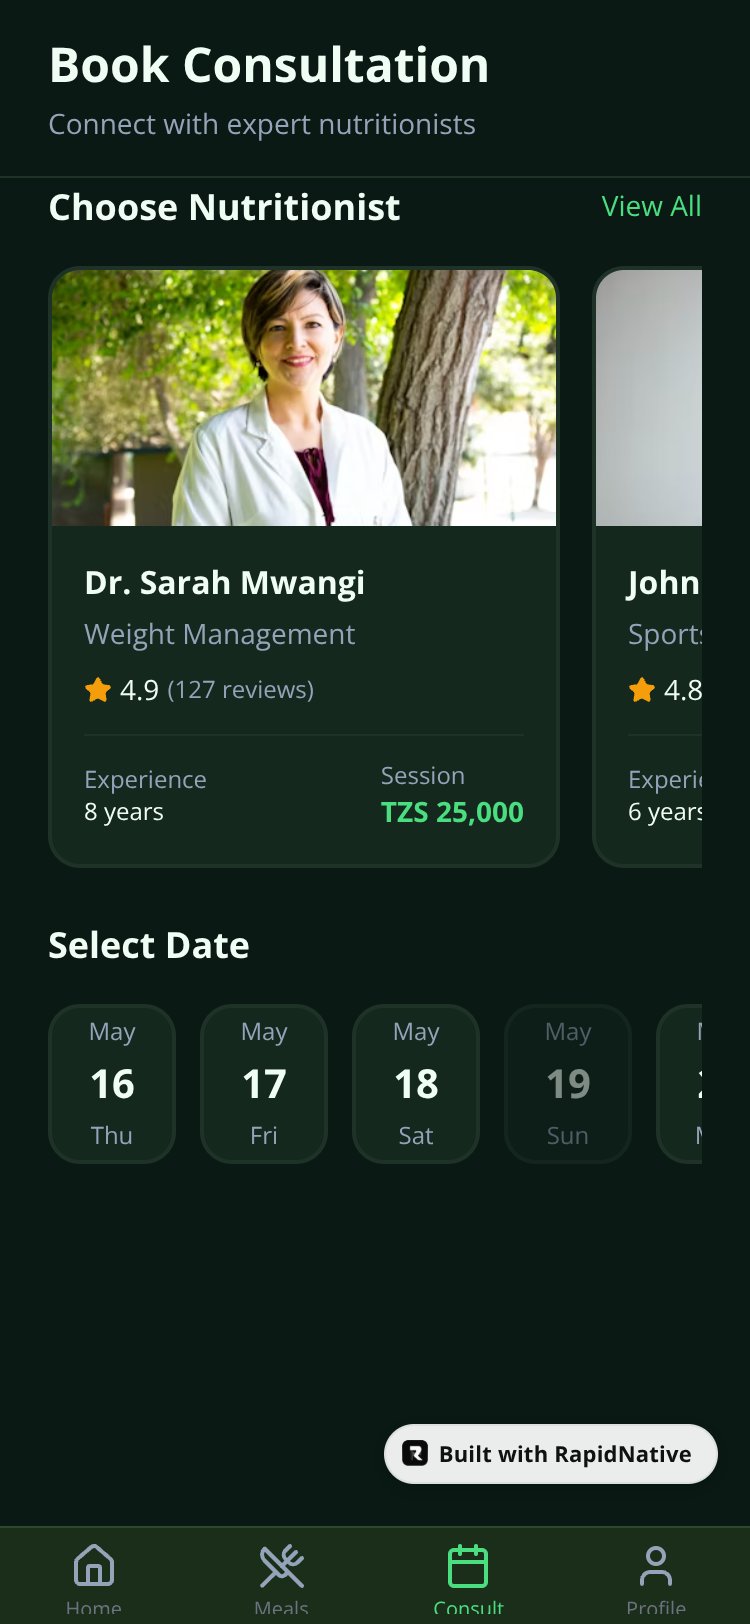
Task: Open the Profile person icon
Action: click(x=656, y=1566)
